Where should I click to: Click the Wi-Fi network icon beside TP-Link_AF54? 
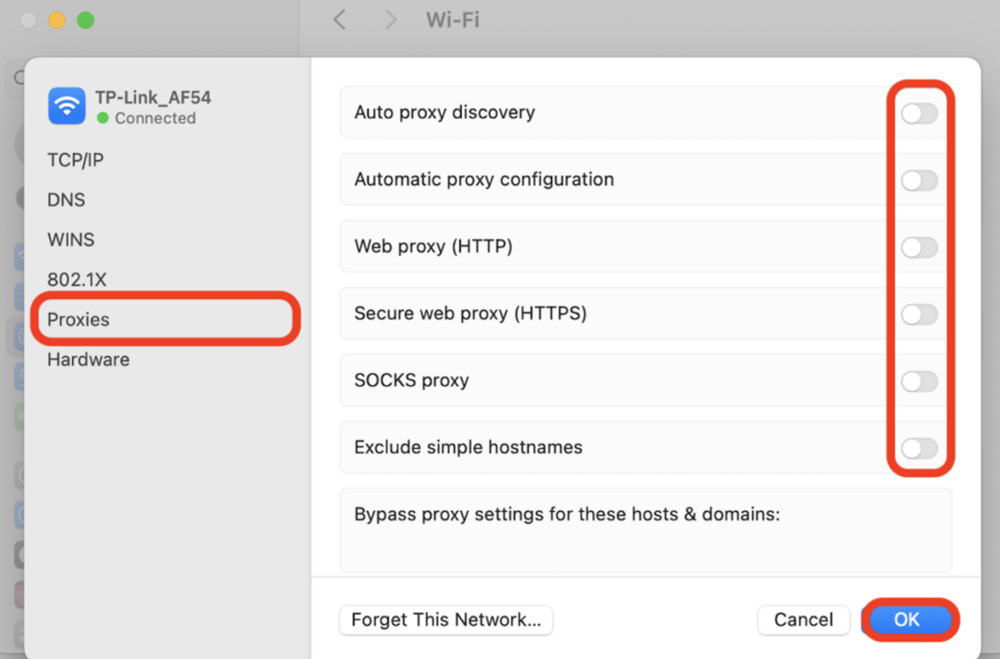(65, 106)
